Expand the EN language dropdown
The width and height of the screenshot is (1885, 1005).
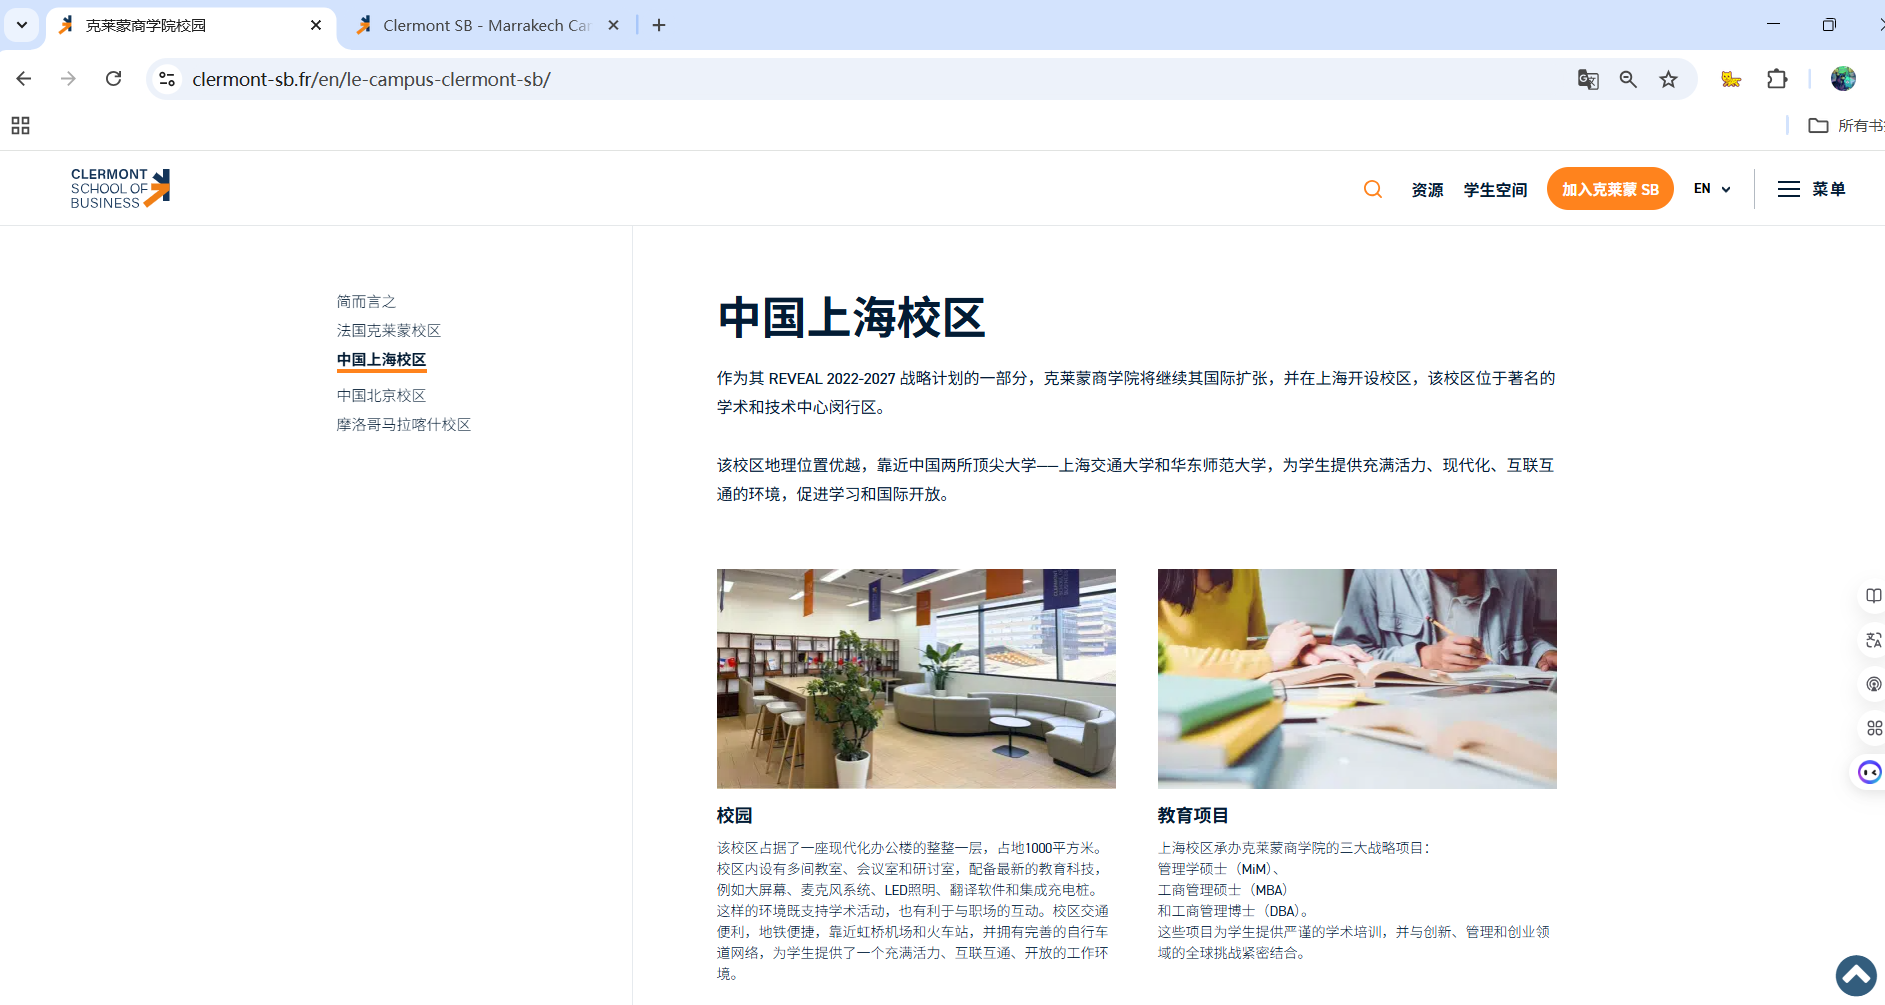[1711, 189]
